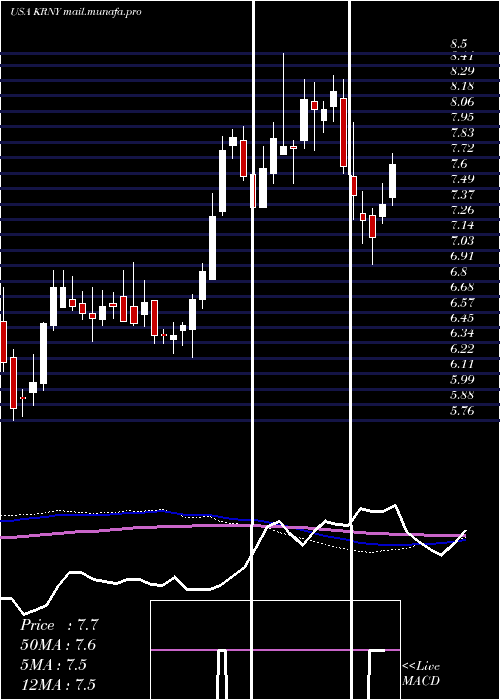Click the 8.29 price axis label
Screen dimensions: 500x700
tap(462, 71)
